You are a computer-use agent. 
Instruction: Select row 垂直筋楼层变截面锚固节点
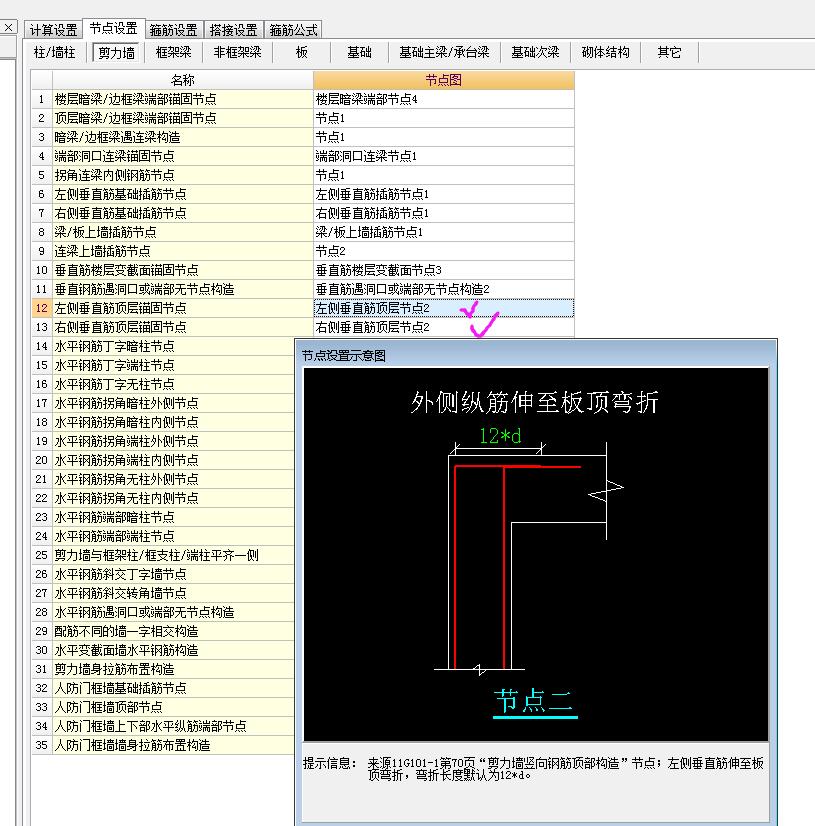(x=182, y=270)
